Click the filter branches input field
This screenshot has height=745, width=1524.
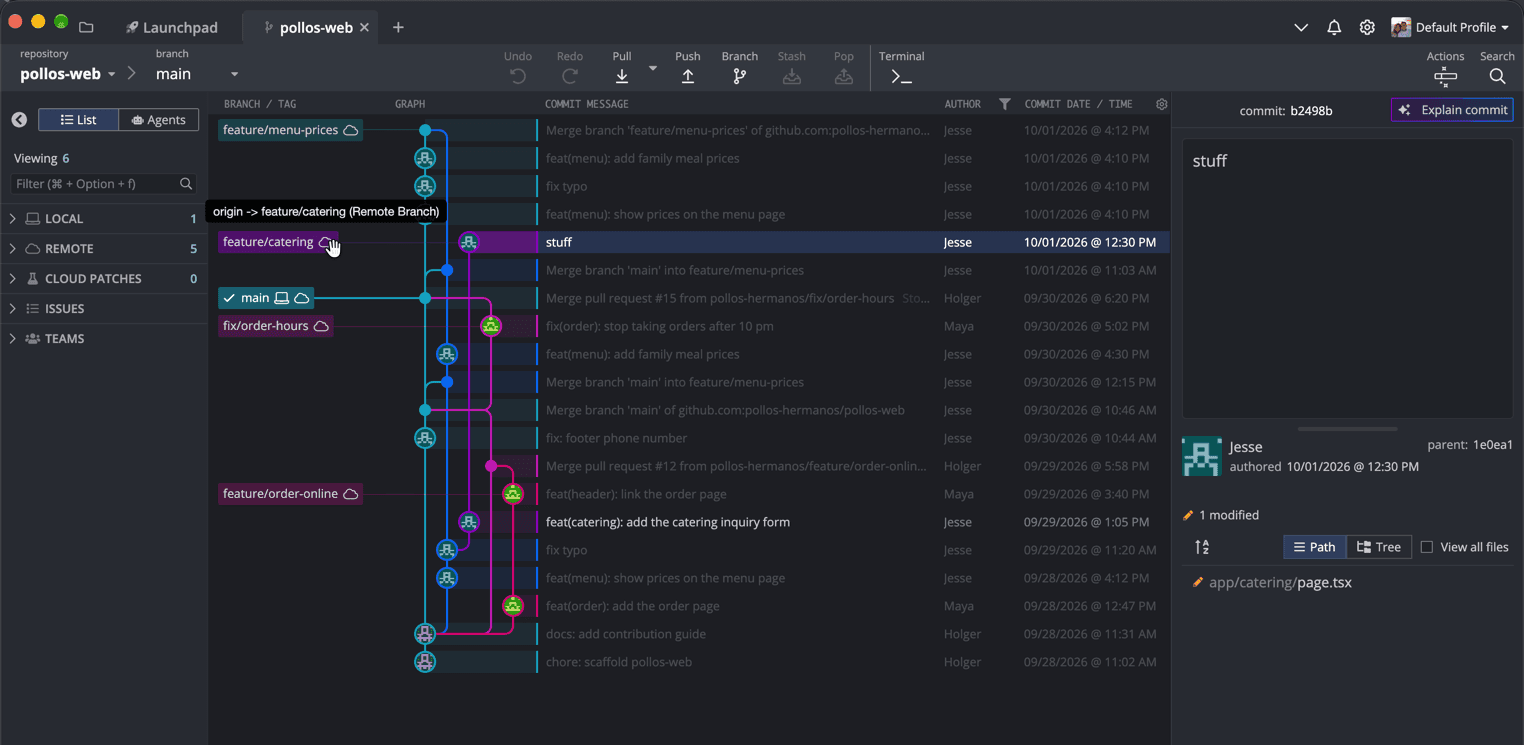[x=103, y=184]
